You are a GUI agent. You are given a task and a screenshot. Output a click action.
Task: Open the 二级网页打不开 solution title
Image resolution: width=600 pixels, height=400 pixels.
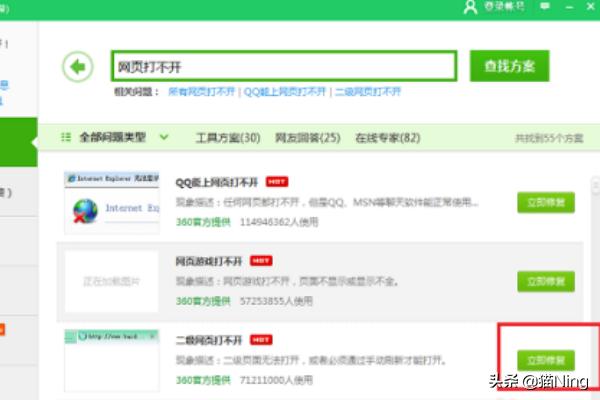209,340
